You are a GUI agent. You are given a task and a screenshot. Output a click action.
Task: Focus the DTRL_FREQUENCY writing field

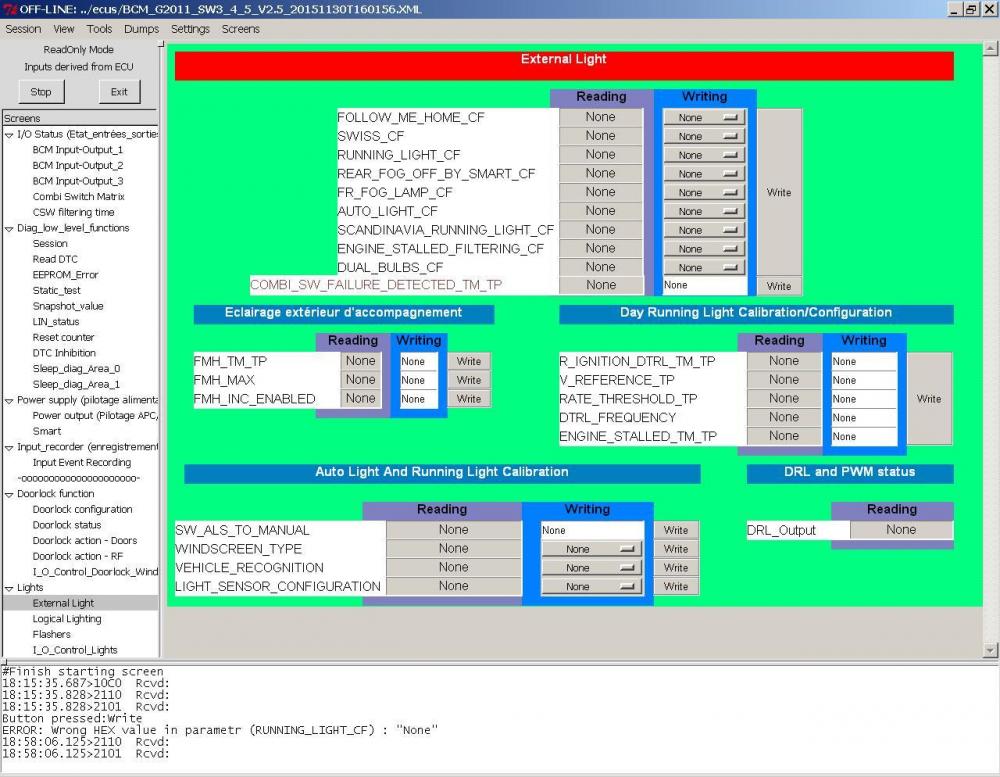(864, 418)
